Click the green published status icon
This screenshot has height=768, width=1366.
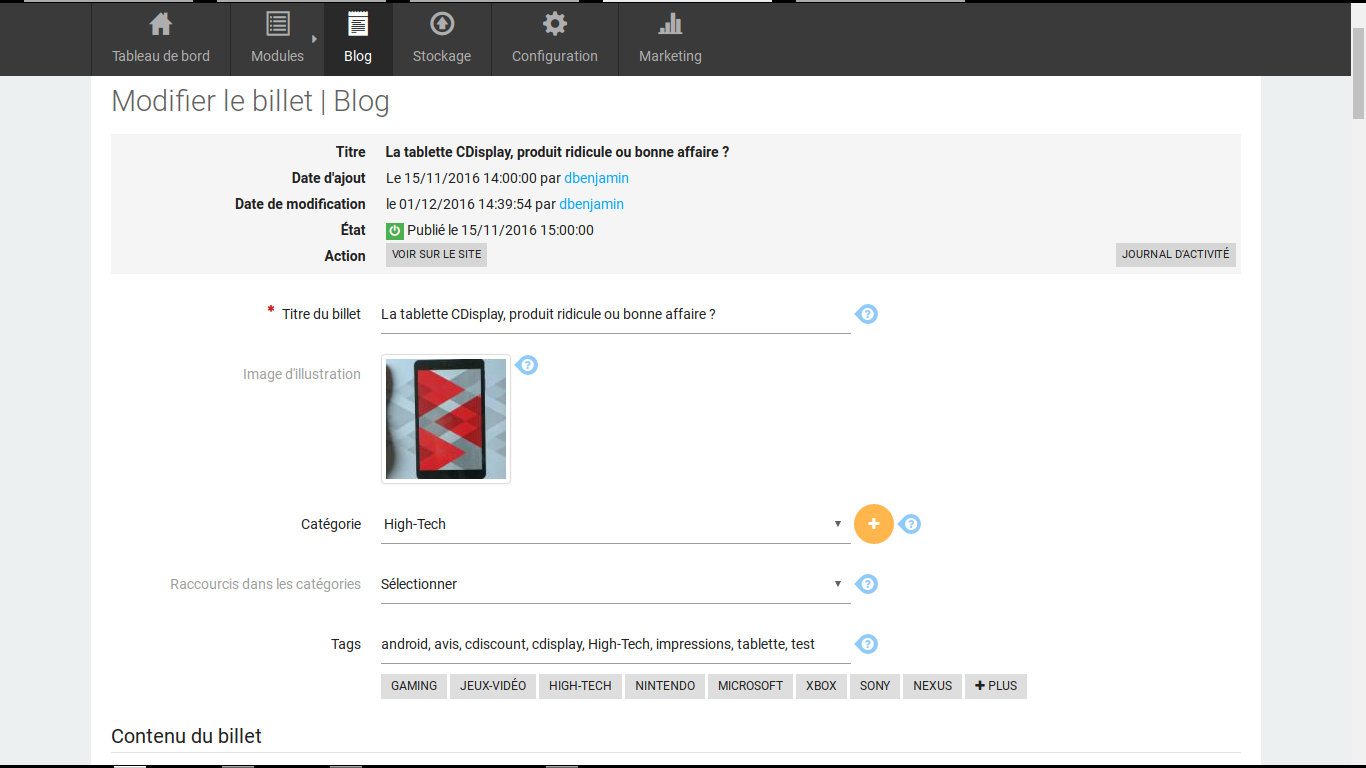(x=394, y=230)
